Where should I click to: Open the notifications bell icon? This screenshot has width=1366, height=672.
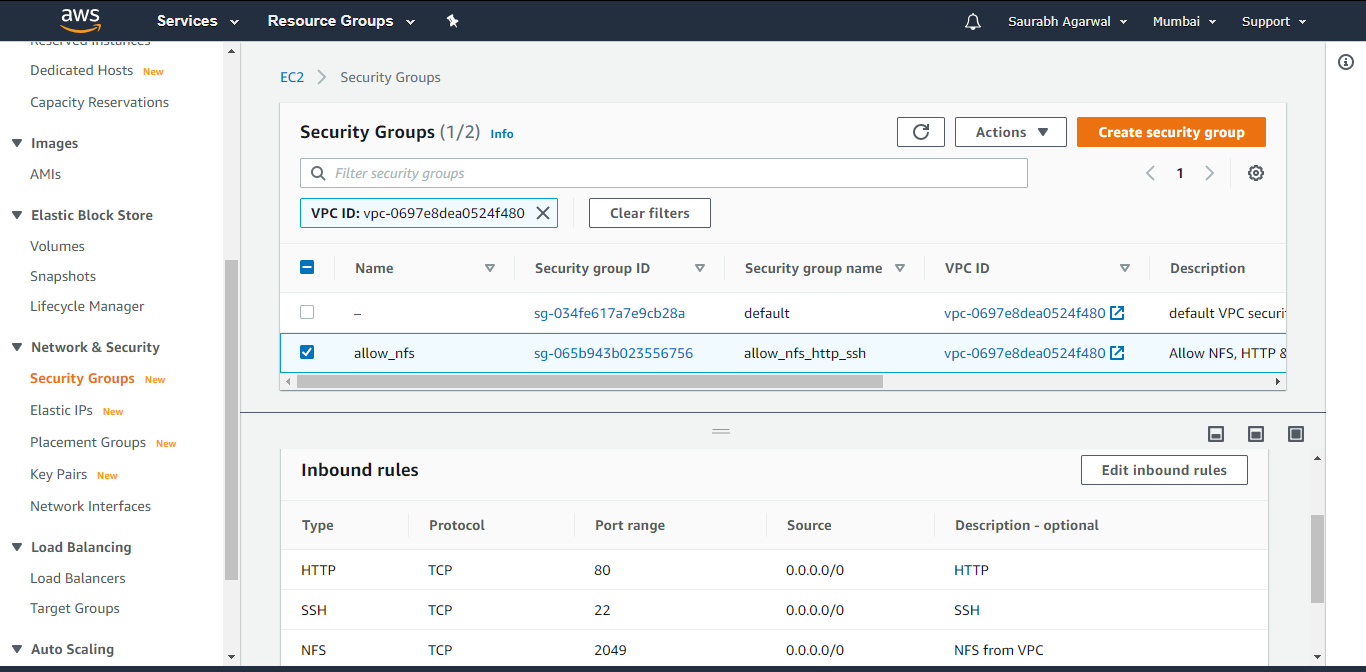tap(972, 20)
